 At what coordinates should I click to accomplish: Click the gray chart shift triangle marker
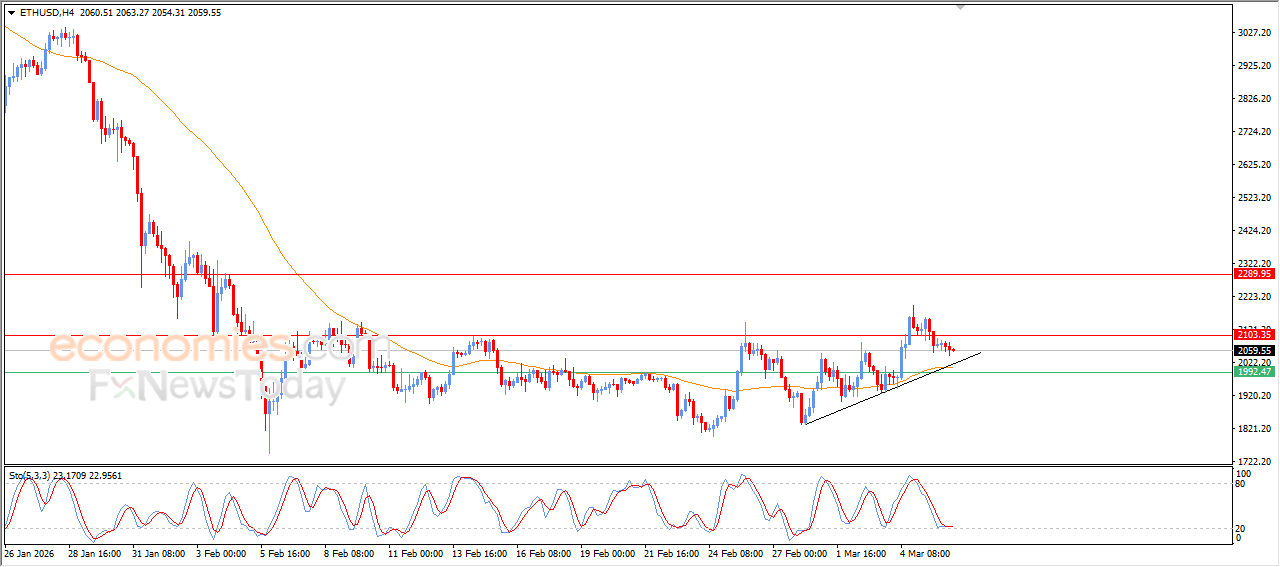coord(961,8)
